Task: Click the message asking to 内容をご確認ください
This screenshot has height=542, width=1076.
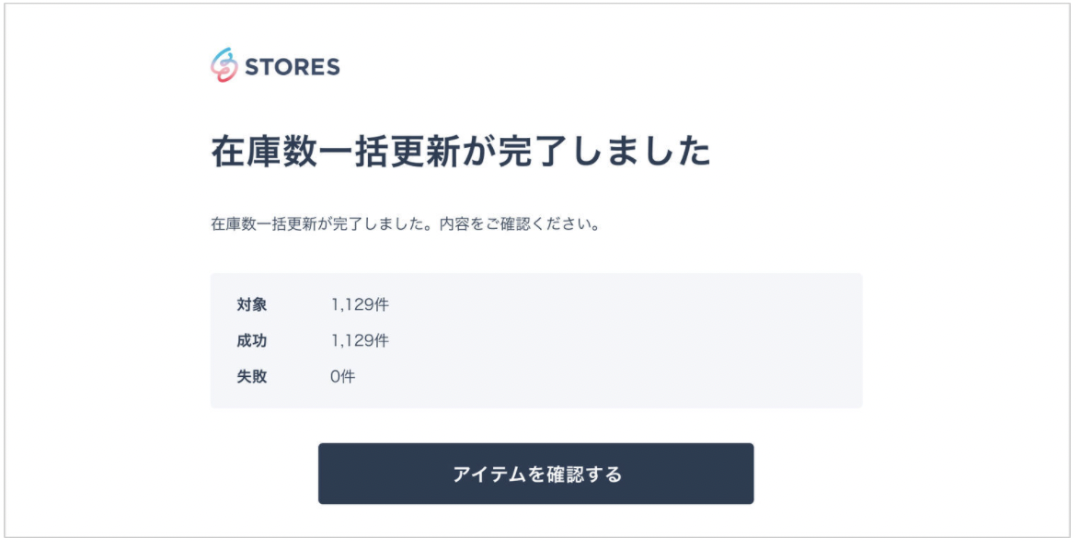Action: [406, 224]
